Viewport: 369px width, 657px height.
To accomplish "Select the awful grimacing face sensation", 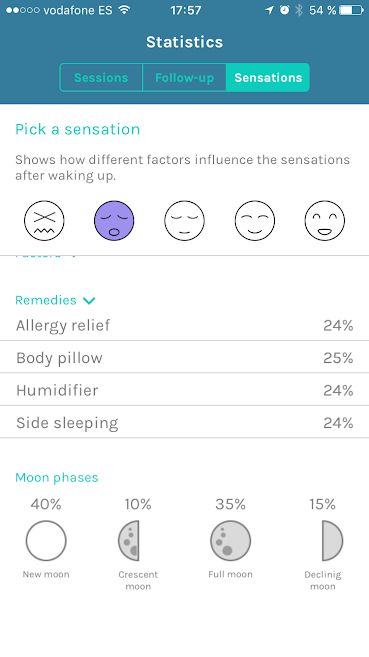I will [x=44, y=220].
